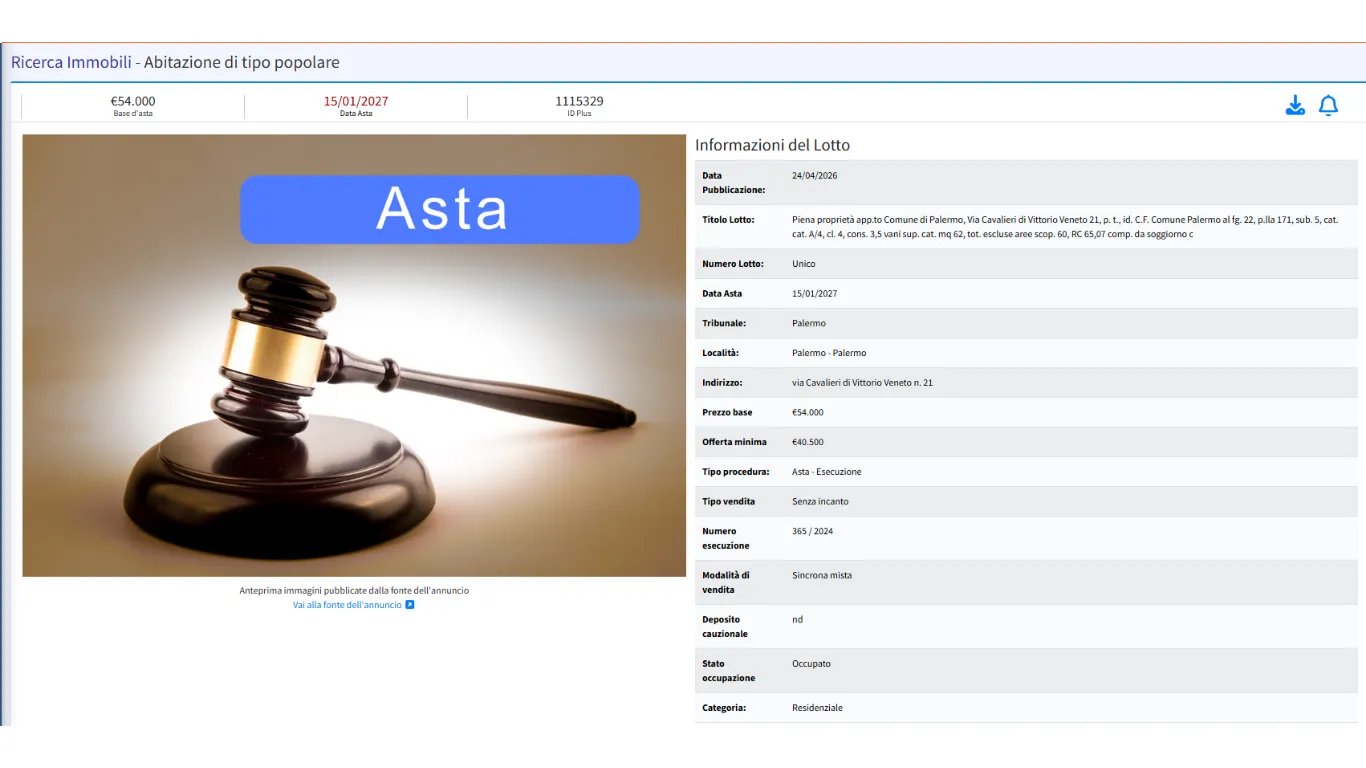
Task: Click the 'Abitazione di tipo popolare' title text
Action: 242,62
